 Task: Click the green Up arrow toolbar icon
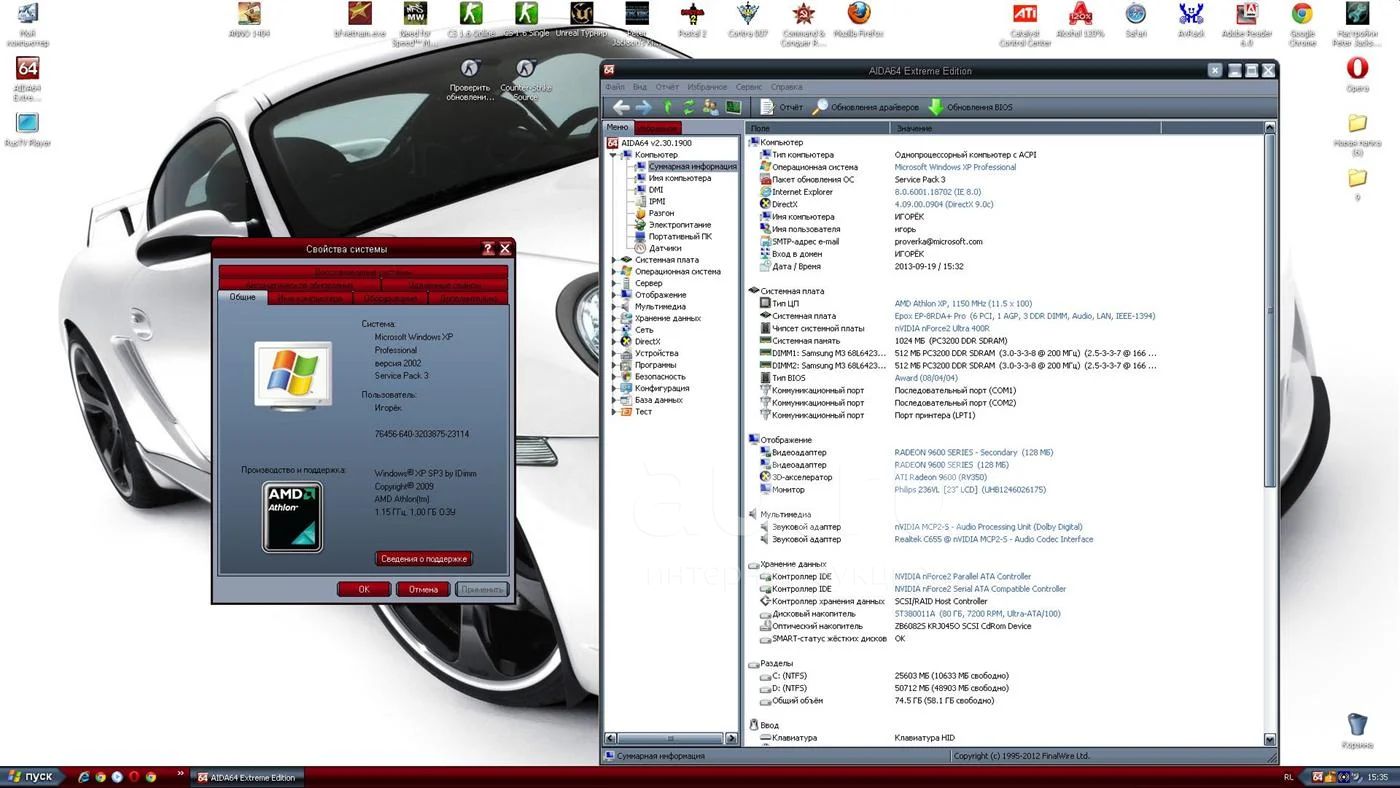tap(668, 107)
